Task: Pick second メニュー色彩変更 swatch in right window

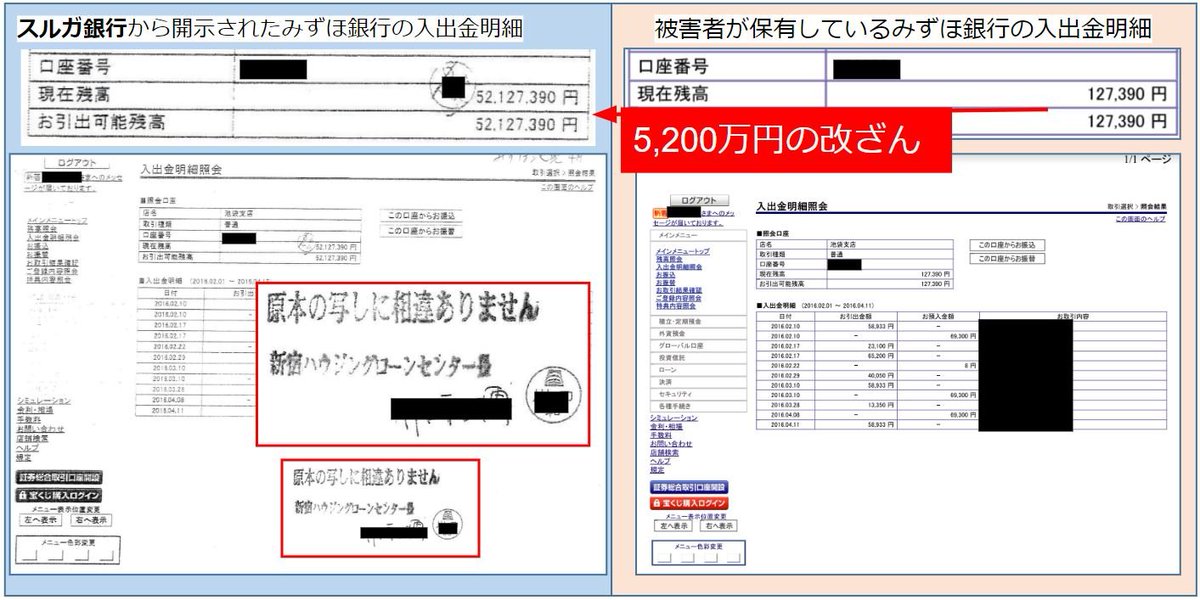Action: point(688,558)
